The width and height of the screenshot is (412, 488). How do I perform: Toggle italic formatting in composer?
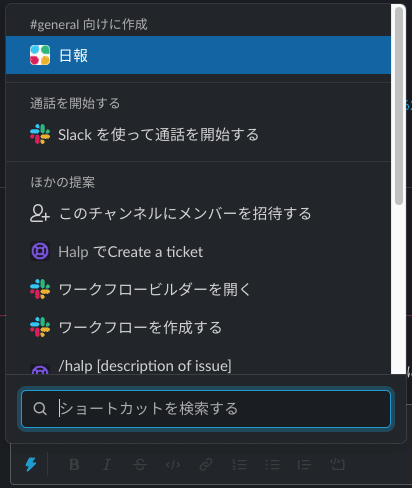coord(107,464)
